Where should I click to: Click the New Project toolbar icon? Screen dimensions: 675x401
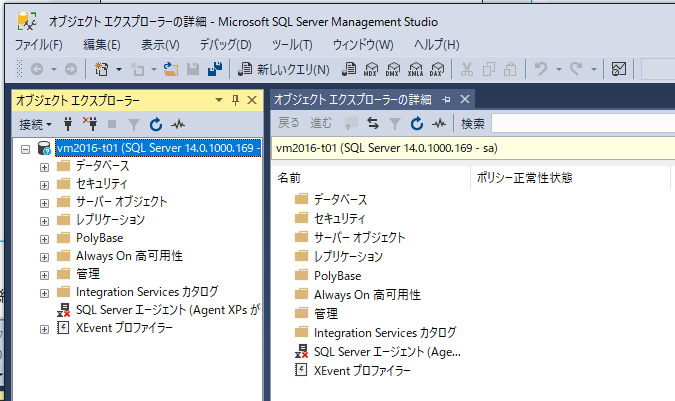pos(102,69)
